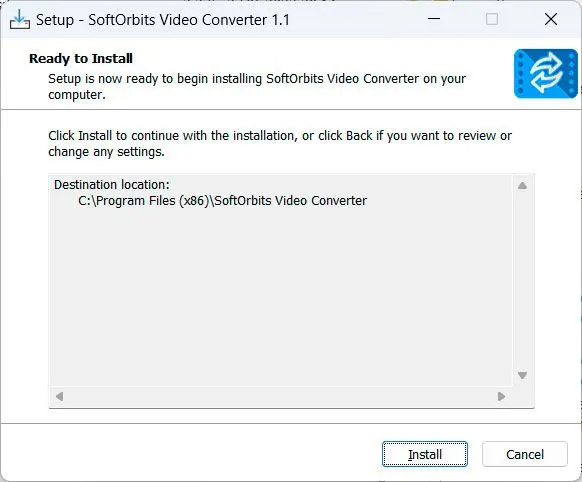Viewport: 582px width, 482px height.
Task: Click the 'Click Install to continue' instruction text
Action: click(280, 144)
